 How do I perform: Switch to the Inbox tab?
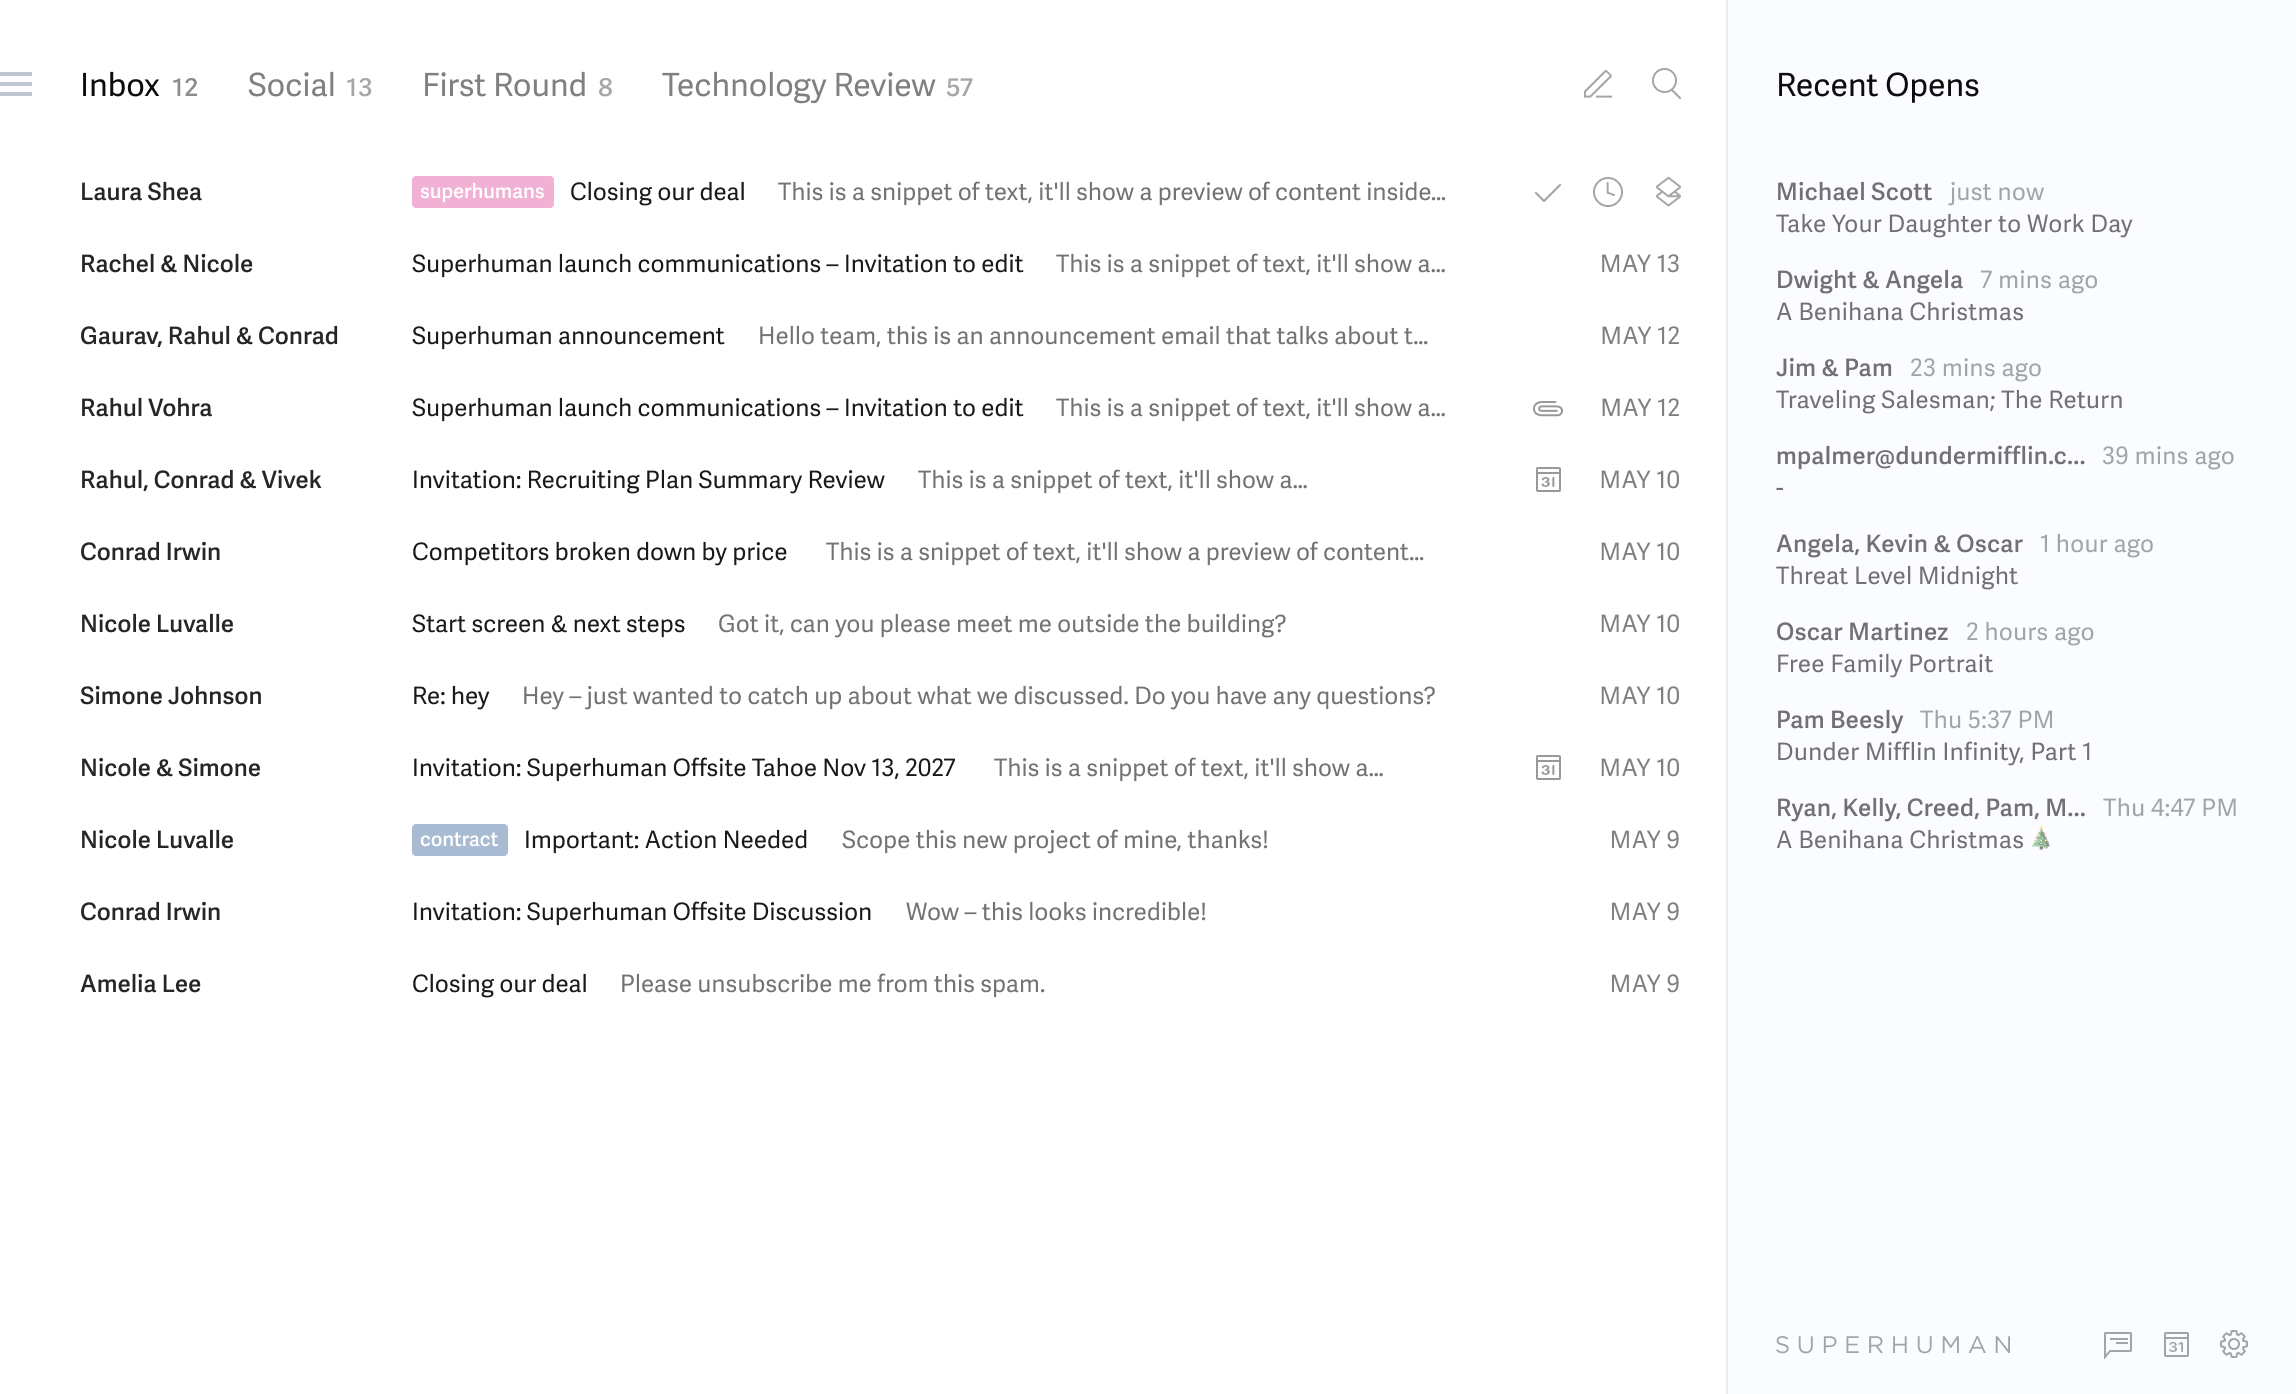[x=139, y=85]
